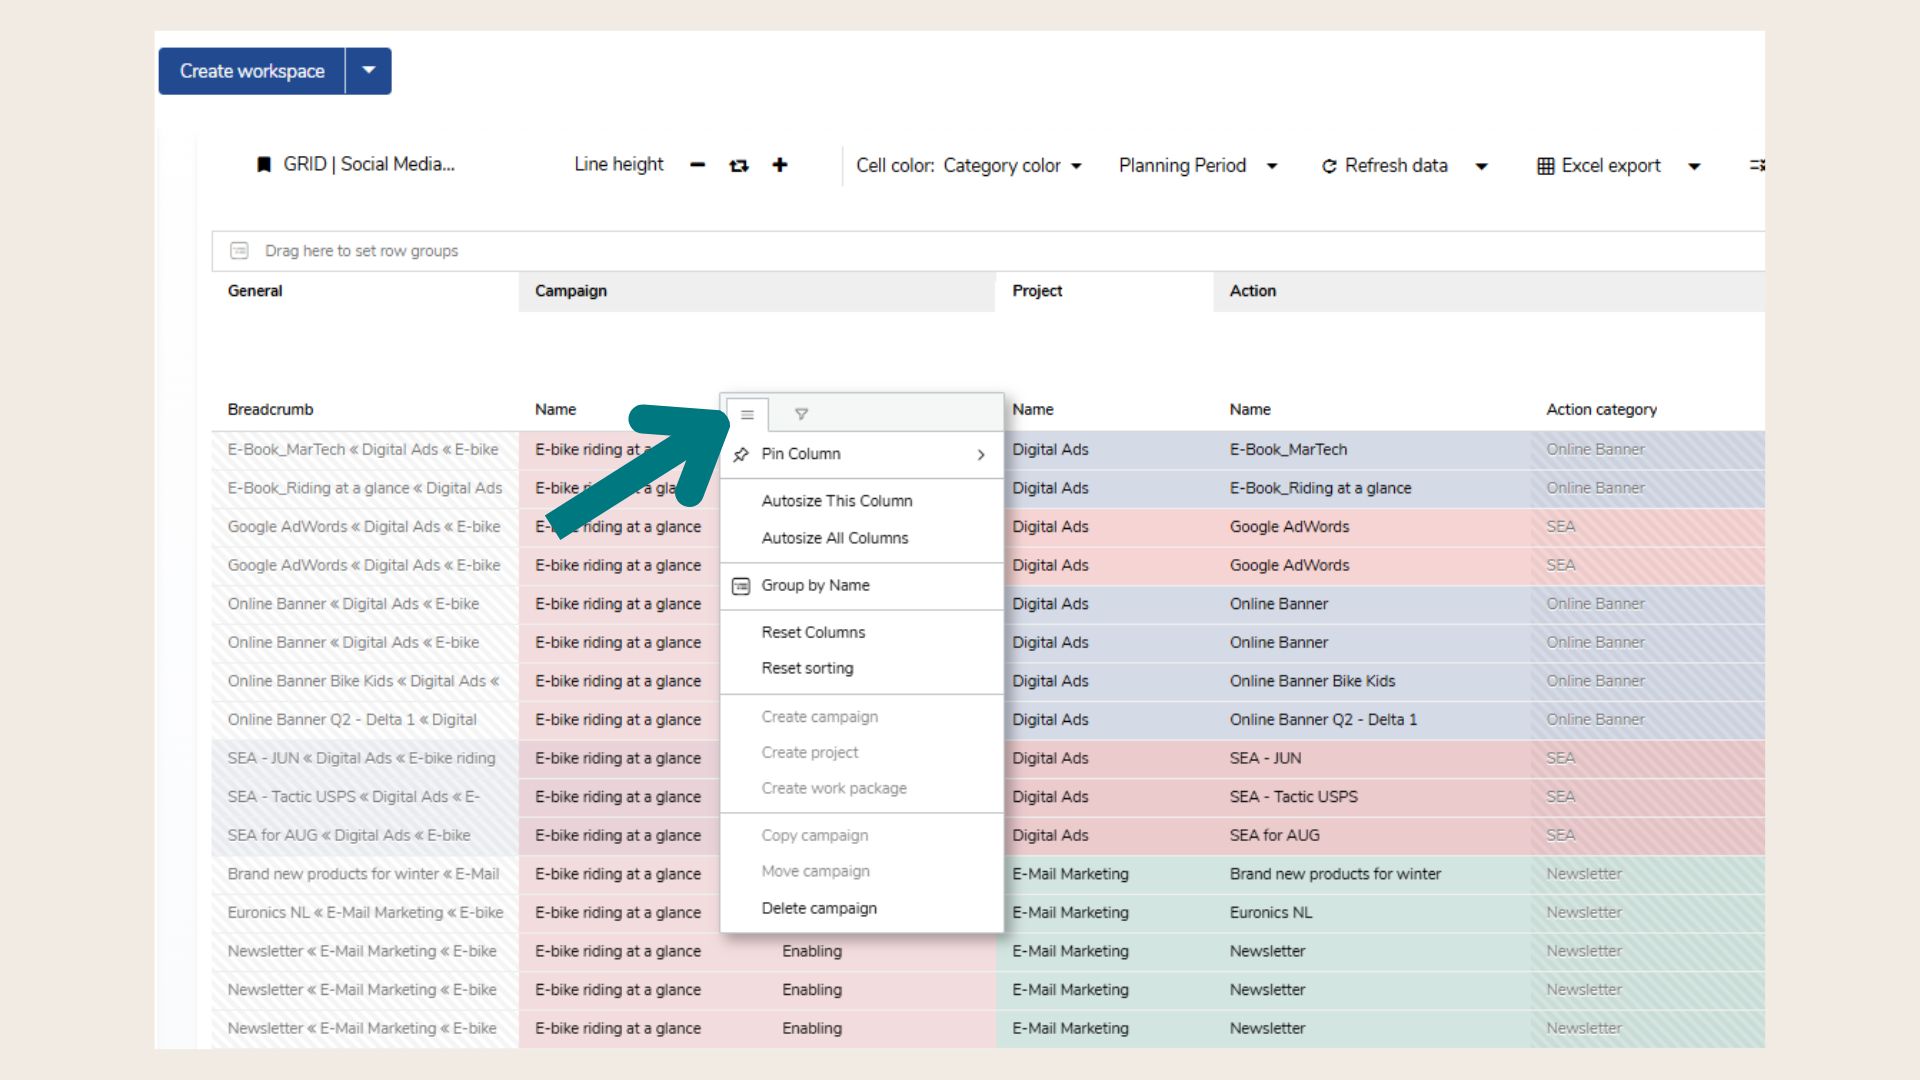
Task: Click the row group icon beside Group by Name
Action: [x=741, y=586]
